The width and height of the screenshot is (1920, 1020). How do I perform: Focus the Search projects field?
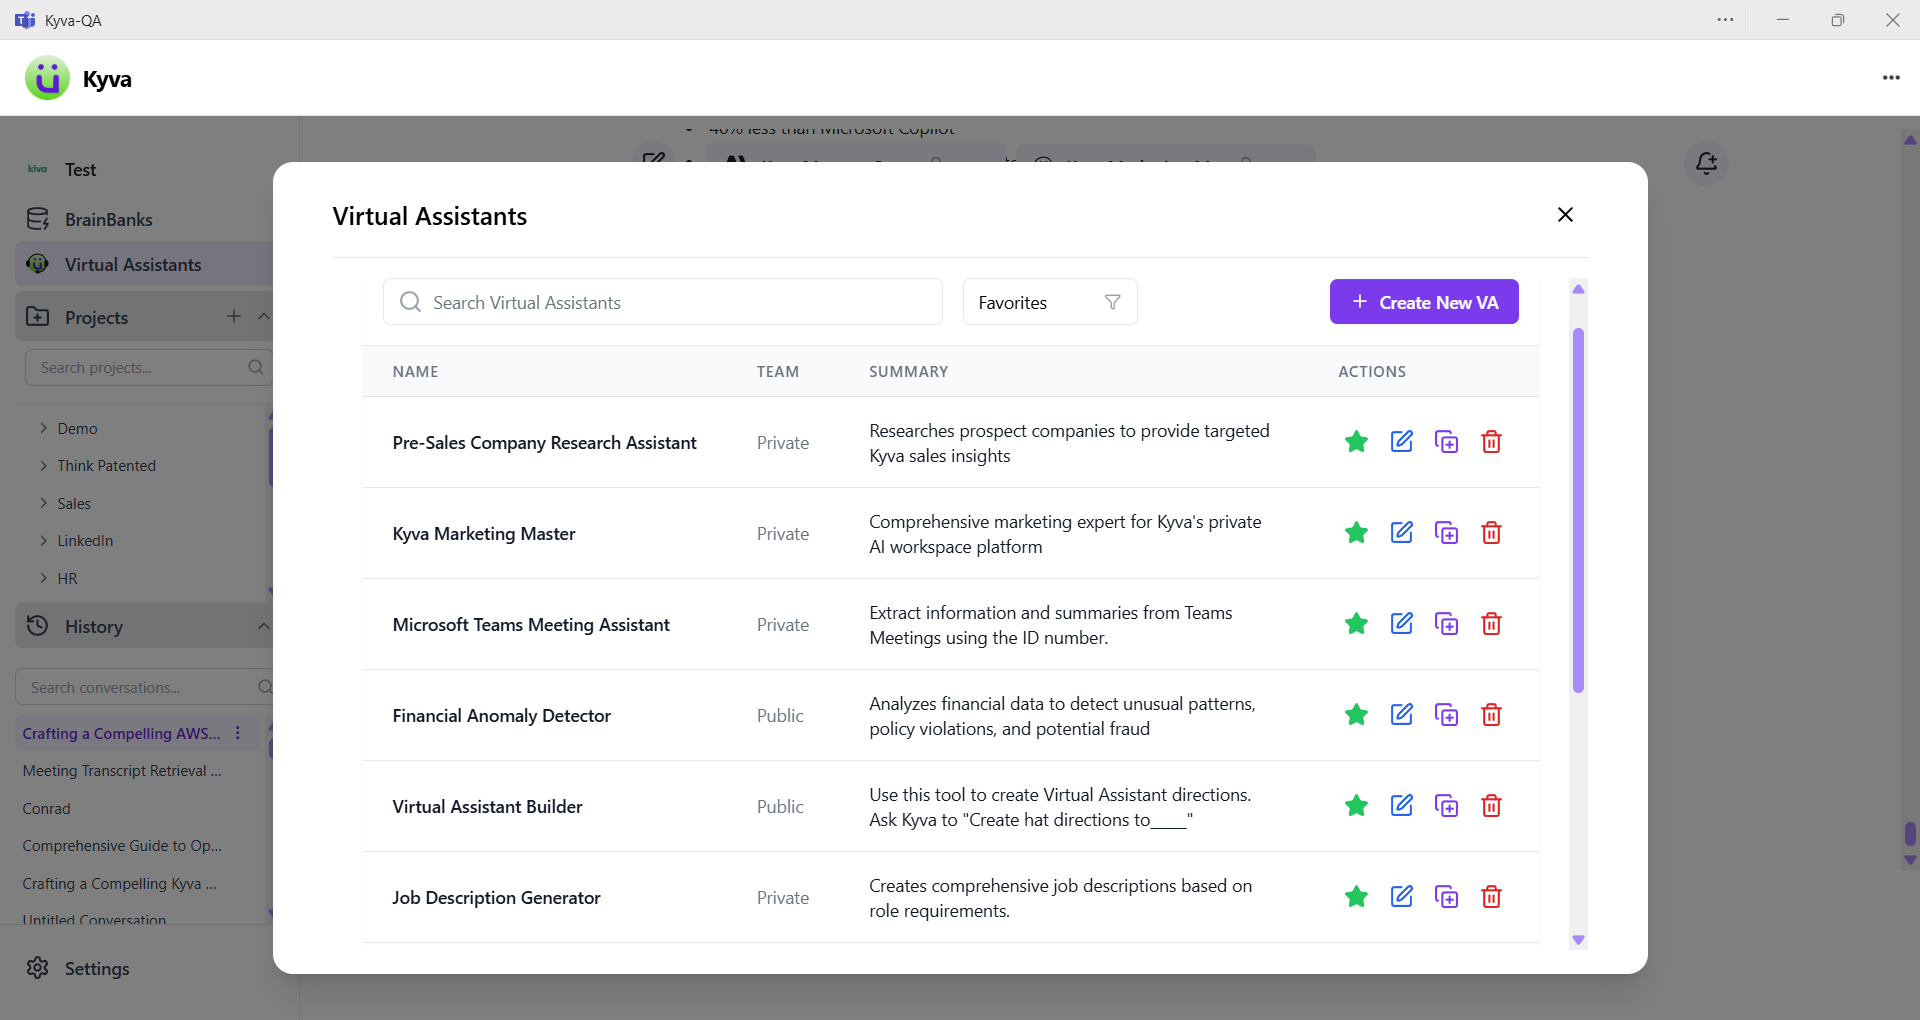click(148, 368)
